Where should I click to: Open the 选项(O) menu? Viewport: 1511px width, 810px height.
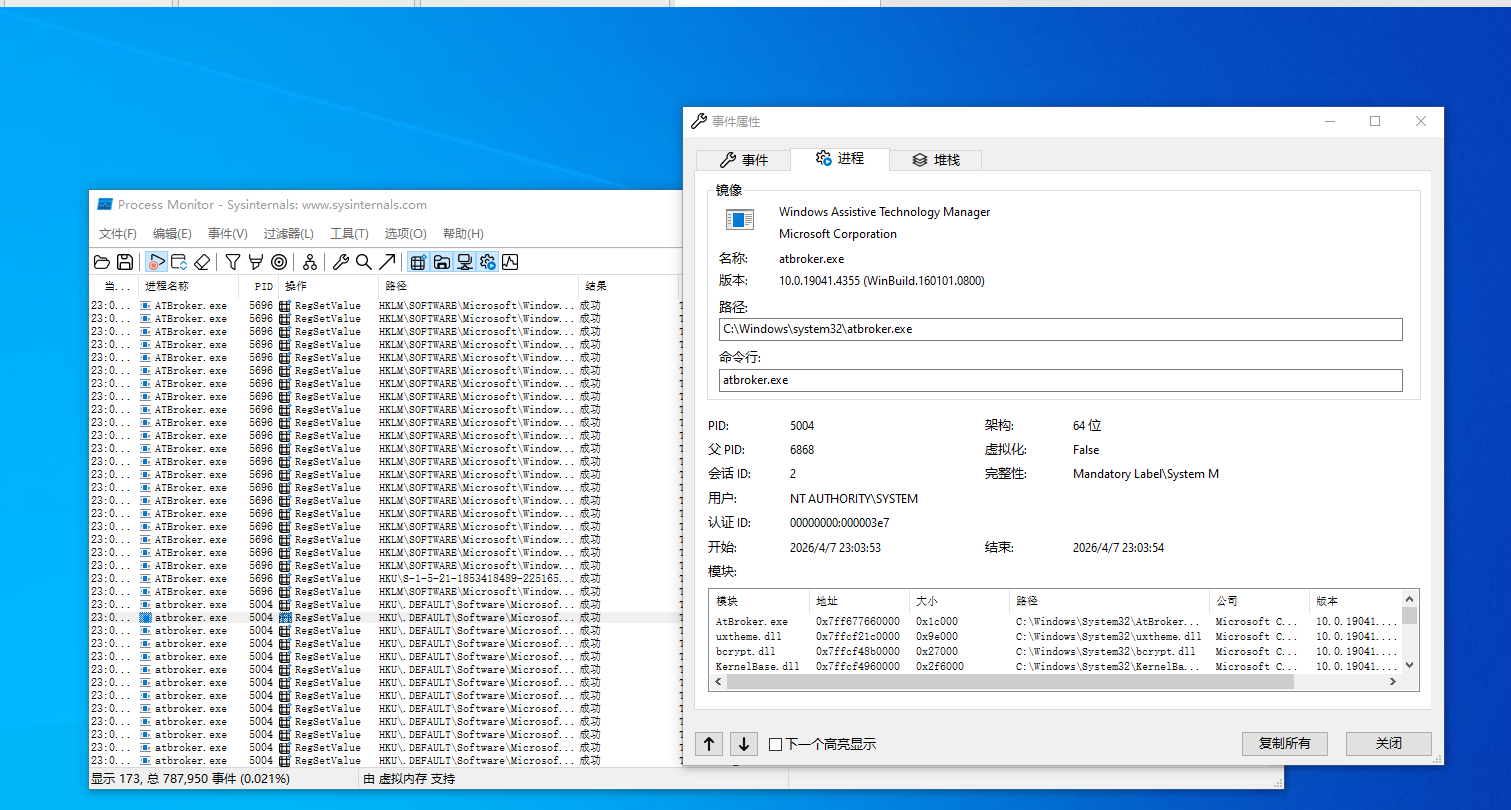(x=406, y=234)
